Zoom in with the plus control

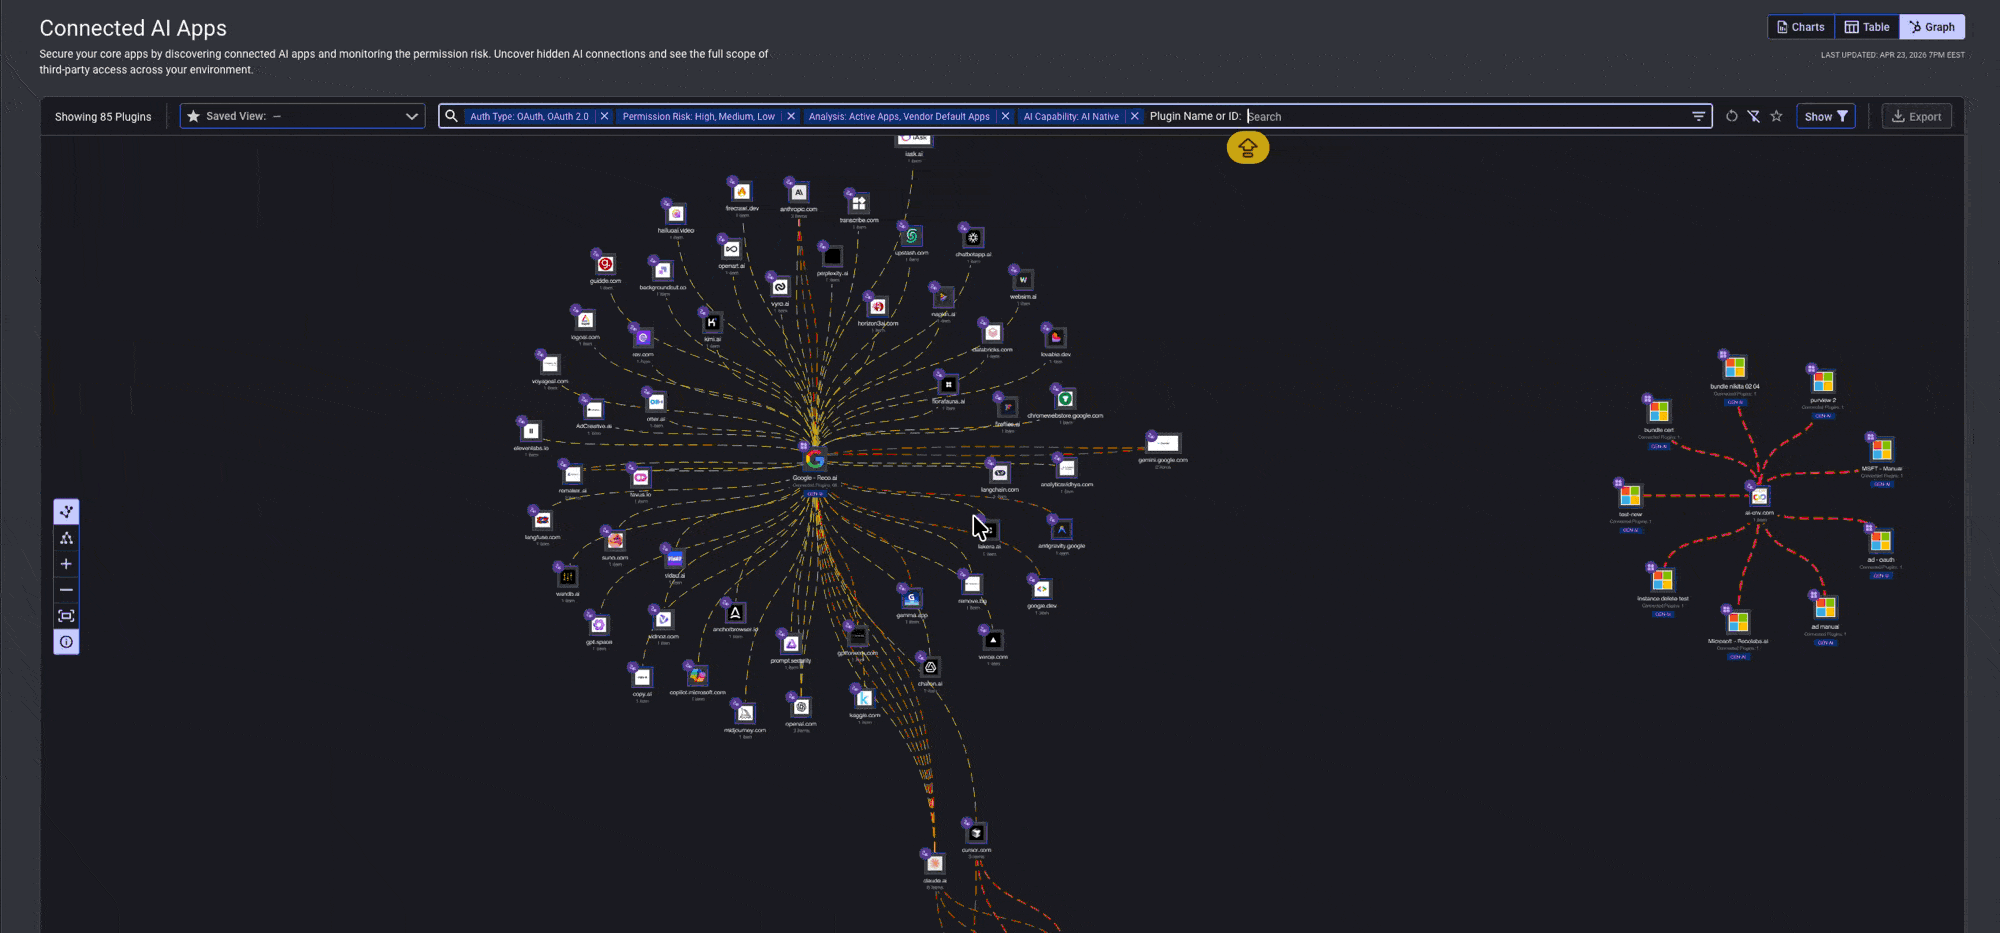(x=66, y=564)
